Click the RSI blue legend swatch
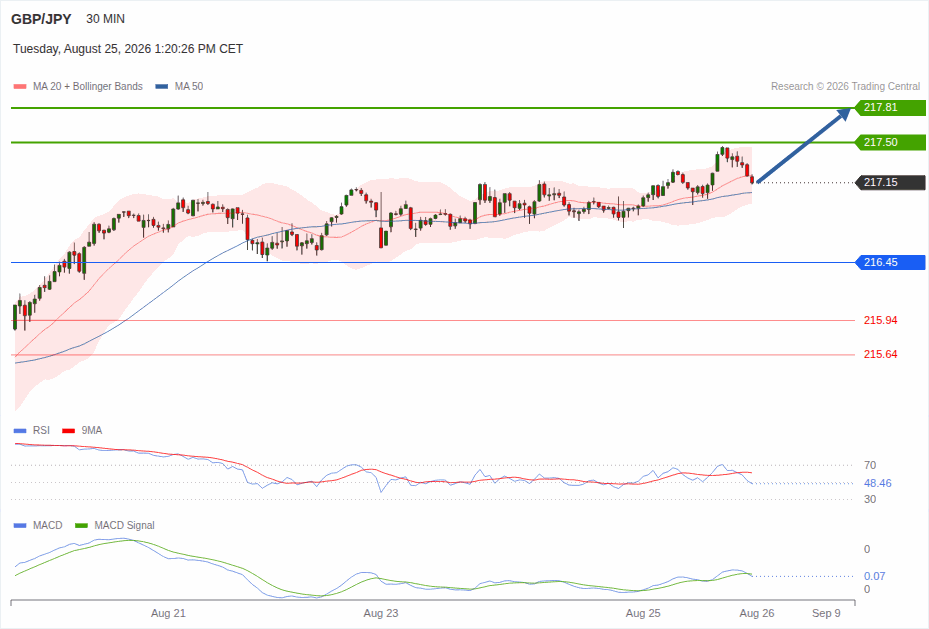The height and width of the screenshot is (629, 929). tap(20, 431)
